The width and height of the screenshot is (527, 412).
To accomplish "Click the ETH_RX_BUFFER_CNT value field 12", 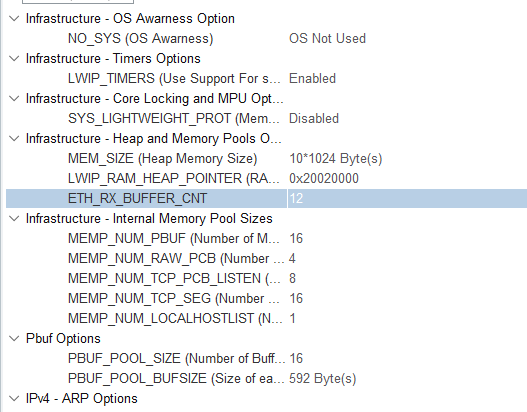I will coord(407,198).
